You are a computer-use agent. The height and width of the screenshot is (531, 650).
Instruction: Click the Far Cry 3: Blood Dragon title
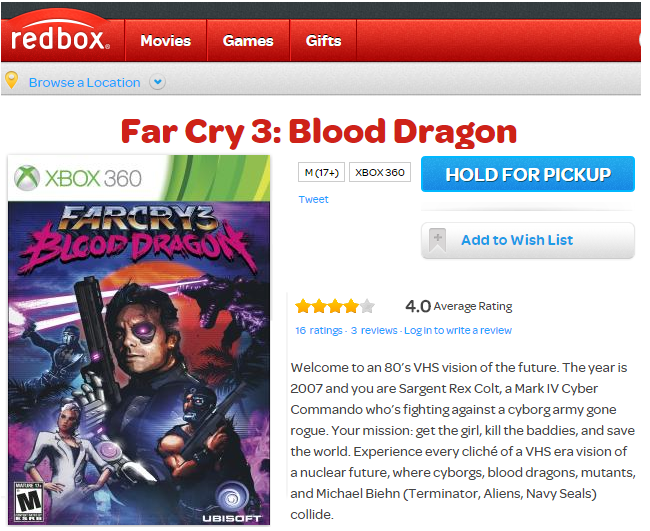(319, 132)
